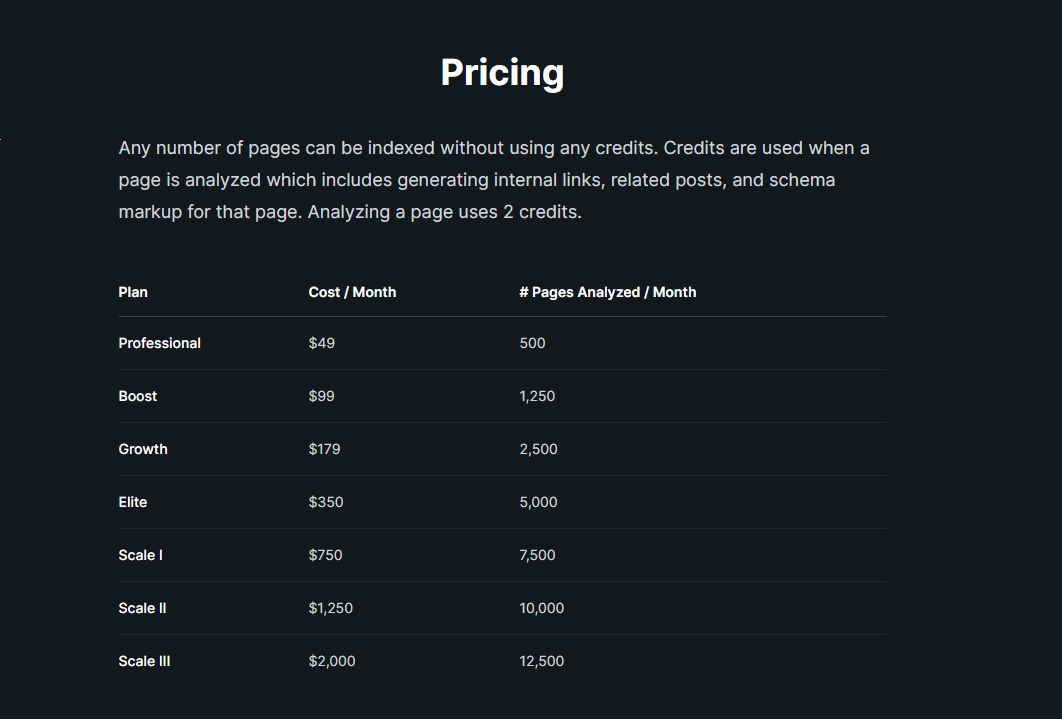Click the 7,500 pages value
The image size is (1062, 719).
[x=537, y=555]
